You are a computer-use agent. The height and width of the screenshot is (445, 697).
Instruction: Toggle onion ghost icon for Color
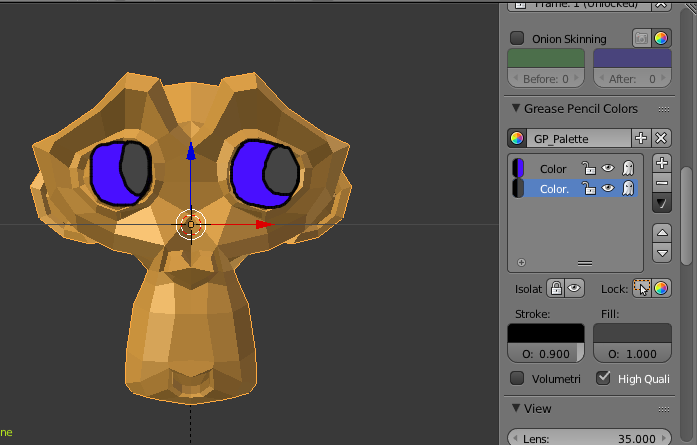point(628,168)
